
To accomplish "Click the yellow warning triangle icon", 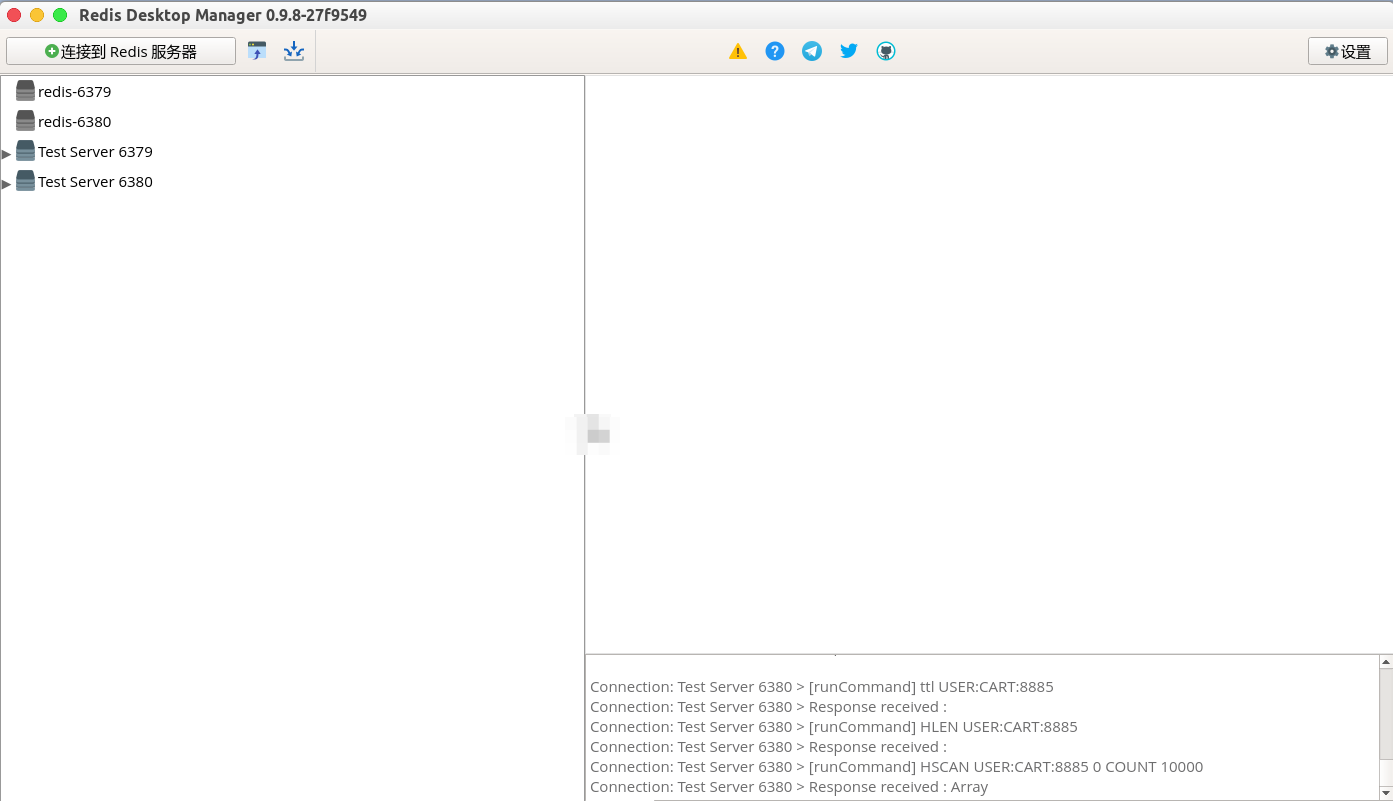I will 738,51.
